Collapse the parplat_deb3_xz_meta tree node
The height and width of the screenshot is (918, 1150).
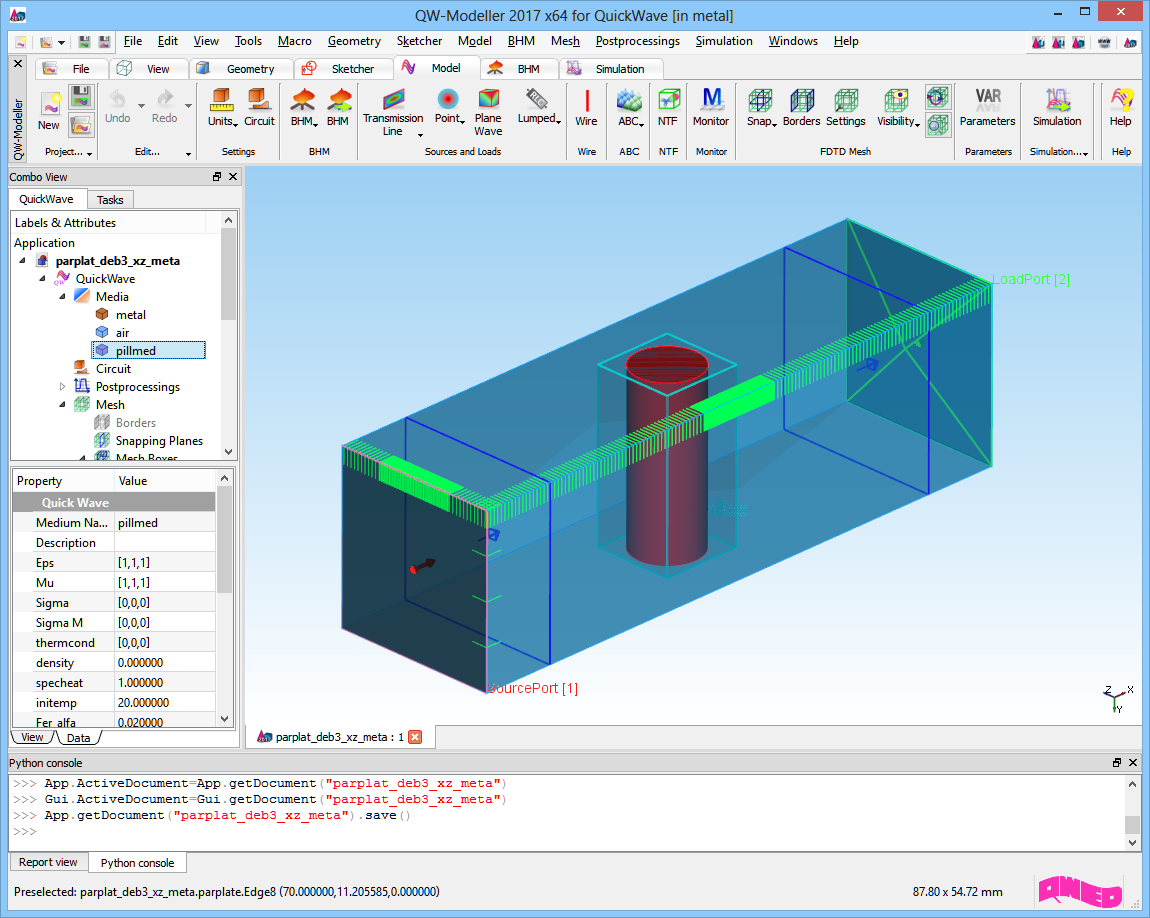(23, 260)
